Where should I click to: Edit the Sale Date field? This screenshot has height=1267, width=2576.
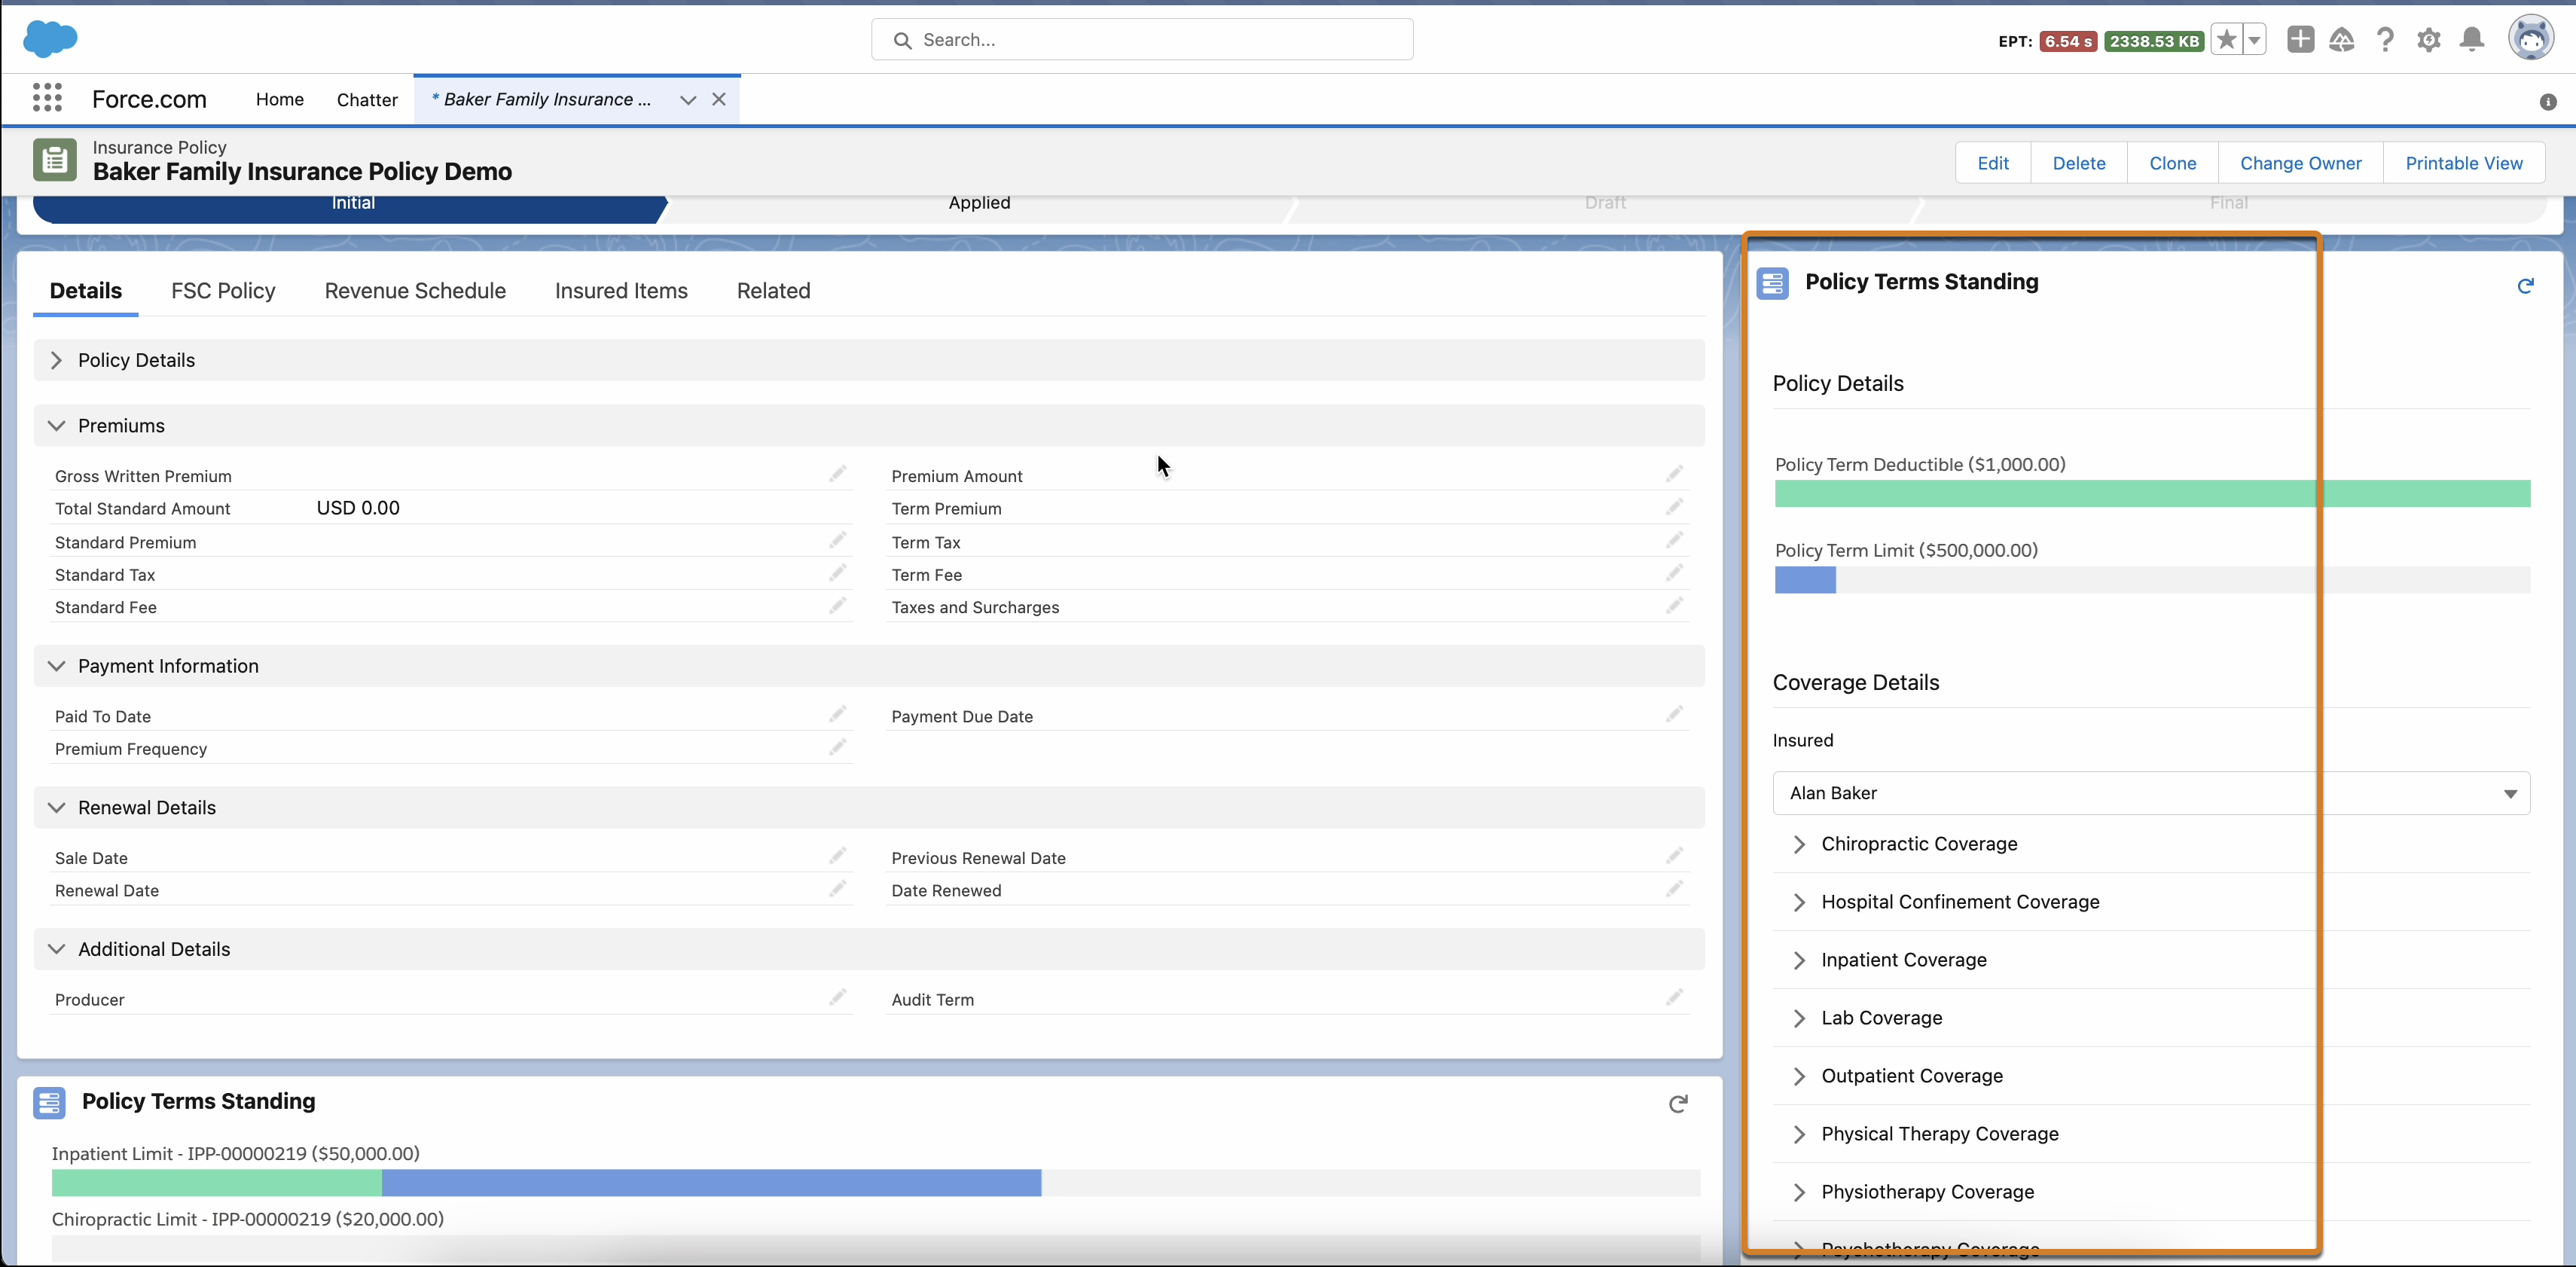[837, 856]
